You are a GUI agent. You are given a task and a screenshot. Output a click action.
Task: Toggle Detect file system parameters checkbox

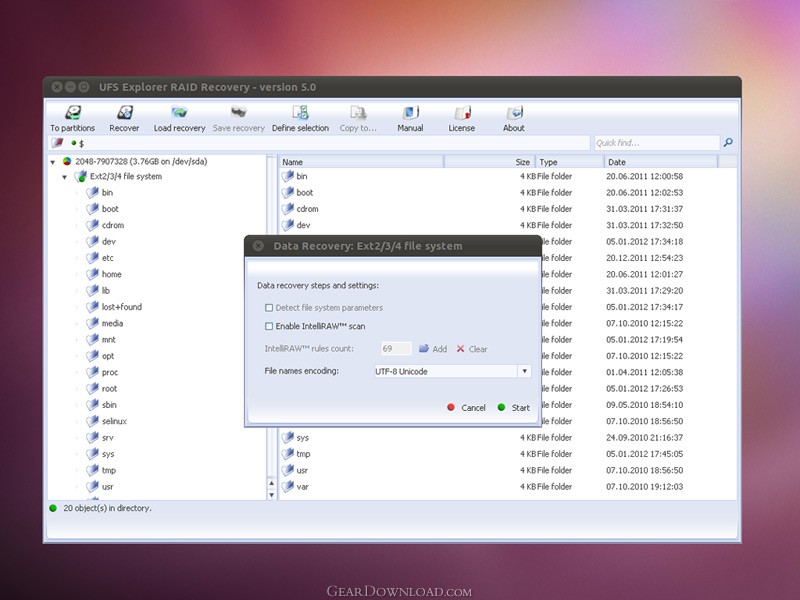pyautogui.click(x=269, y=308)
